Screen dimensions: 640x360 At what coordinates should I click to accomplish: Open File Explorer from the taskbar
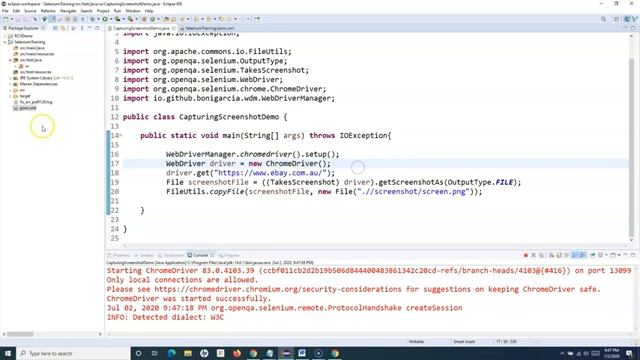[x=188, y=353]
